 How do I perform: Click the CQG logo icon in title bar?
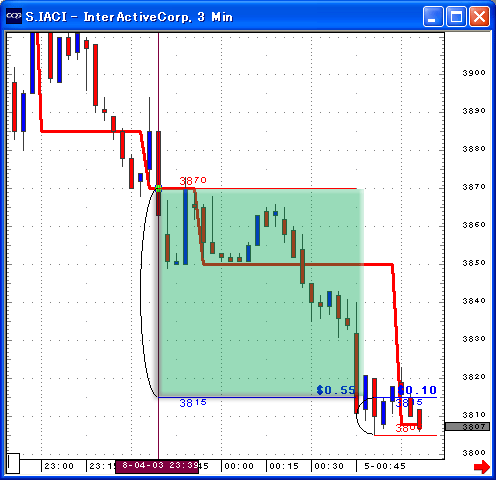click(x=14, y=16)
